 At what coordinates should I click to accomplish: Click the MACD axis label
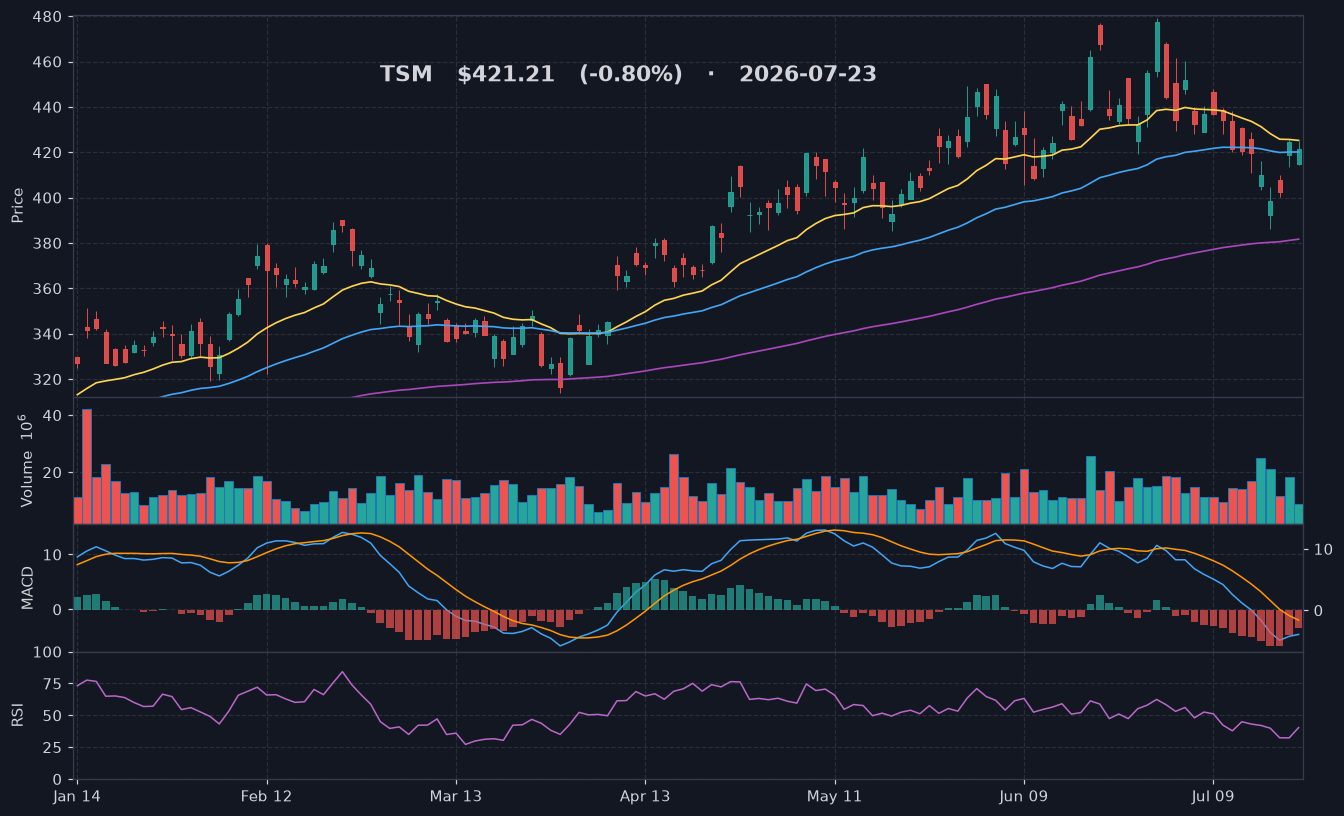[x=27, y=588]
